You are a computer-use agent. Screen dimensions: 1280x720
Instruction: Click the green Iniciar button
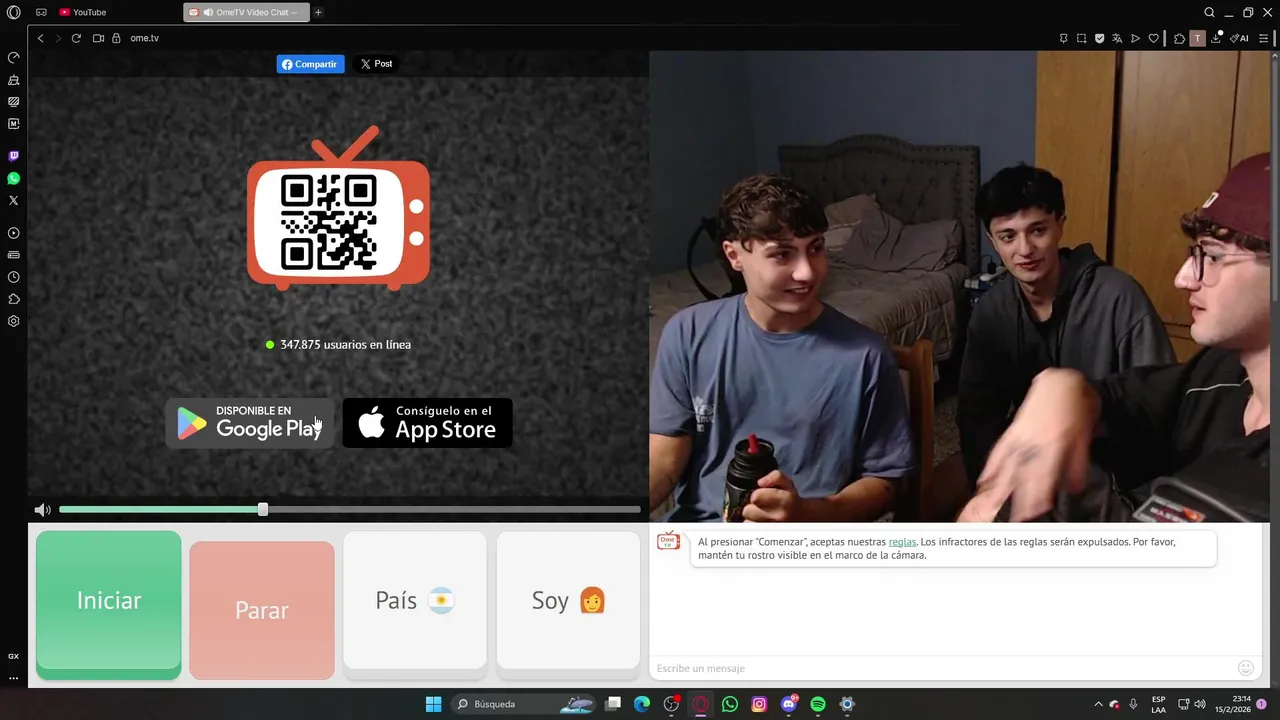coord(109,604)
